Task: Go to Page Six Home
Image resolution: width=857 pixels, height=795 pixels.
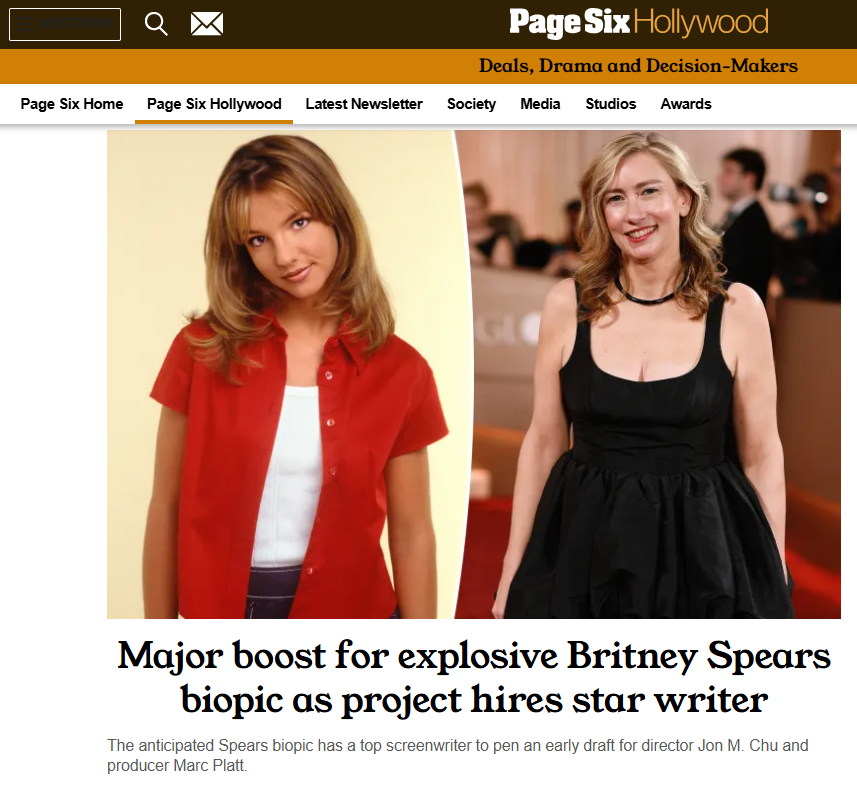Action: point(72,104)
